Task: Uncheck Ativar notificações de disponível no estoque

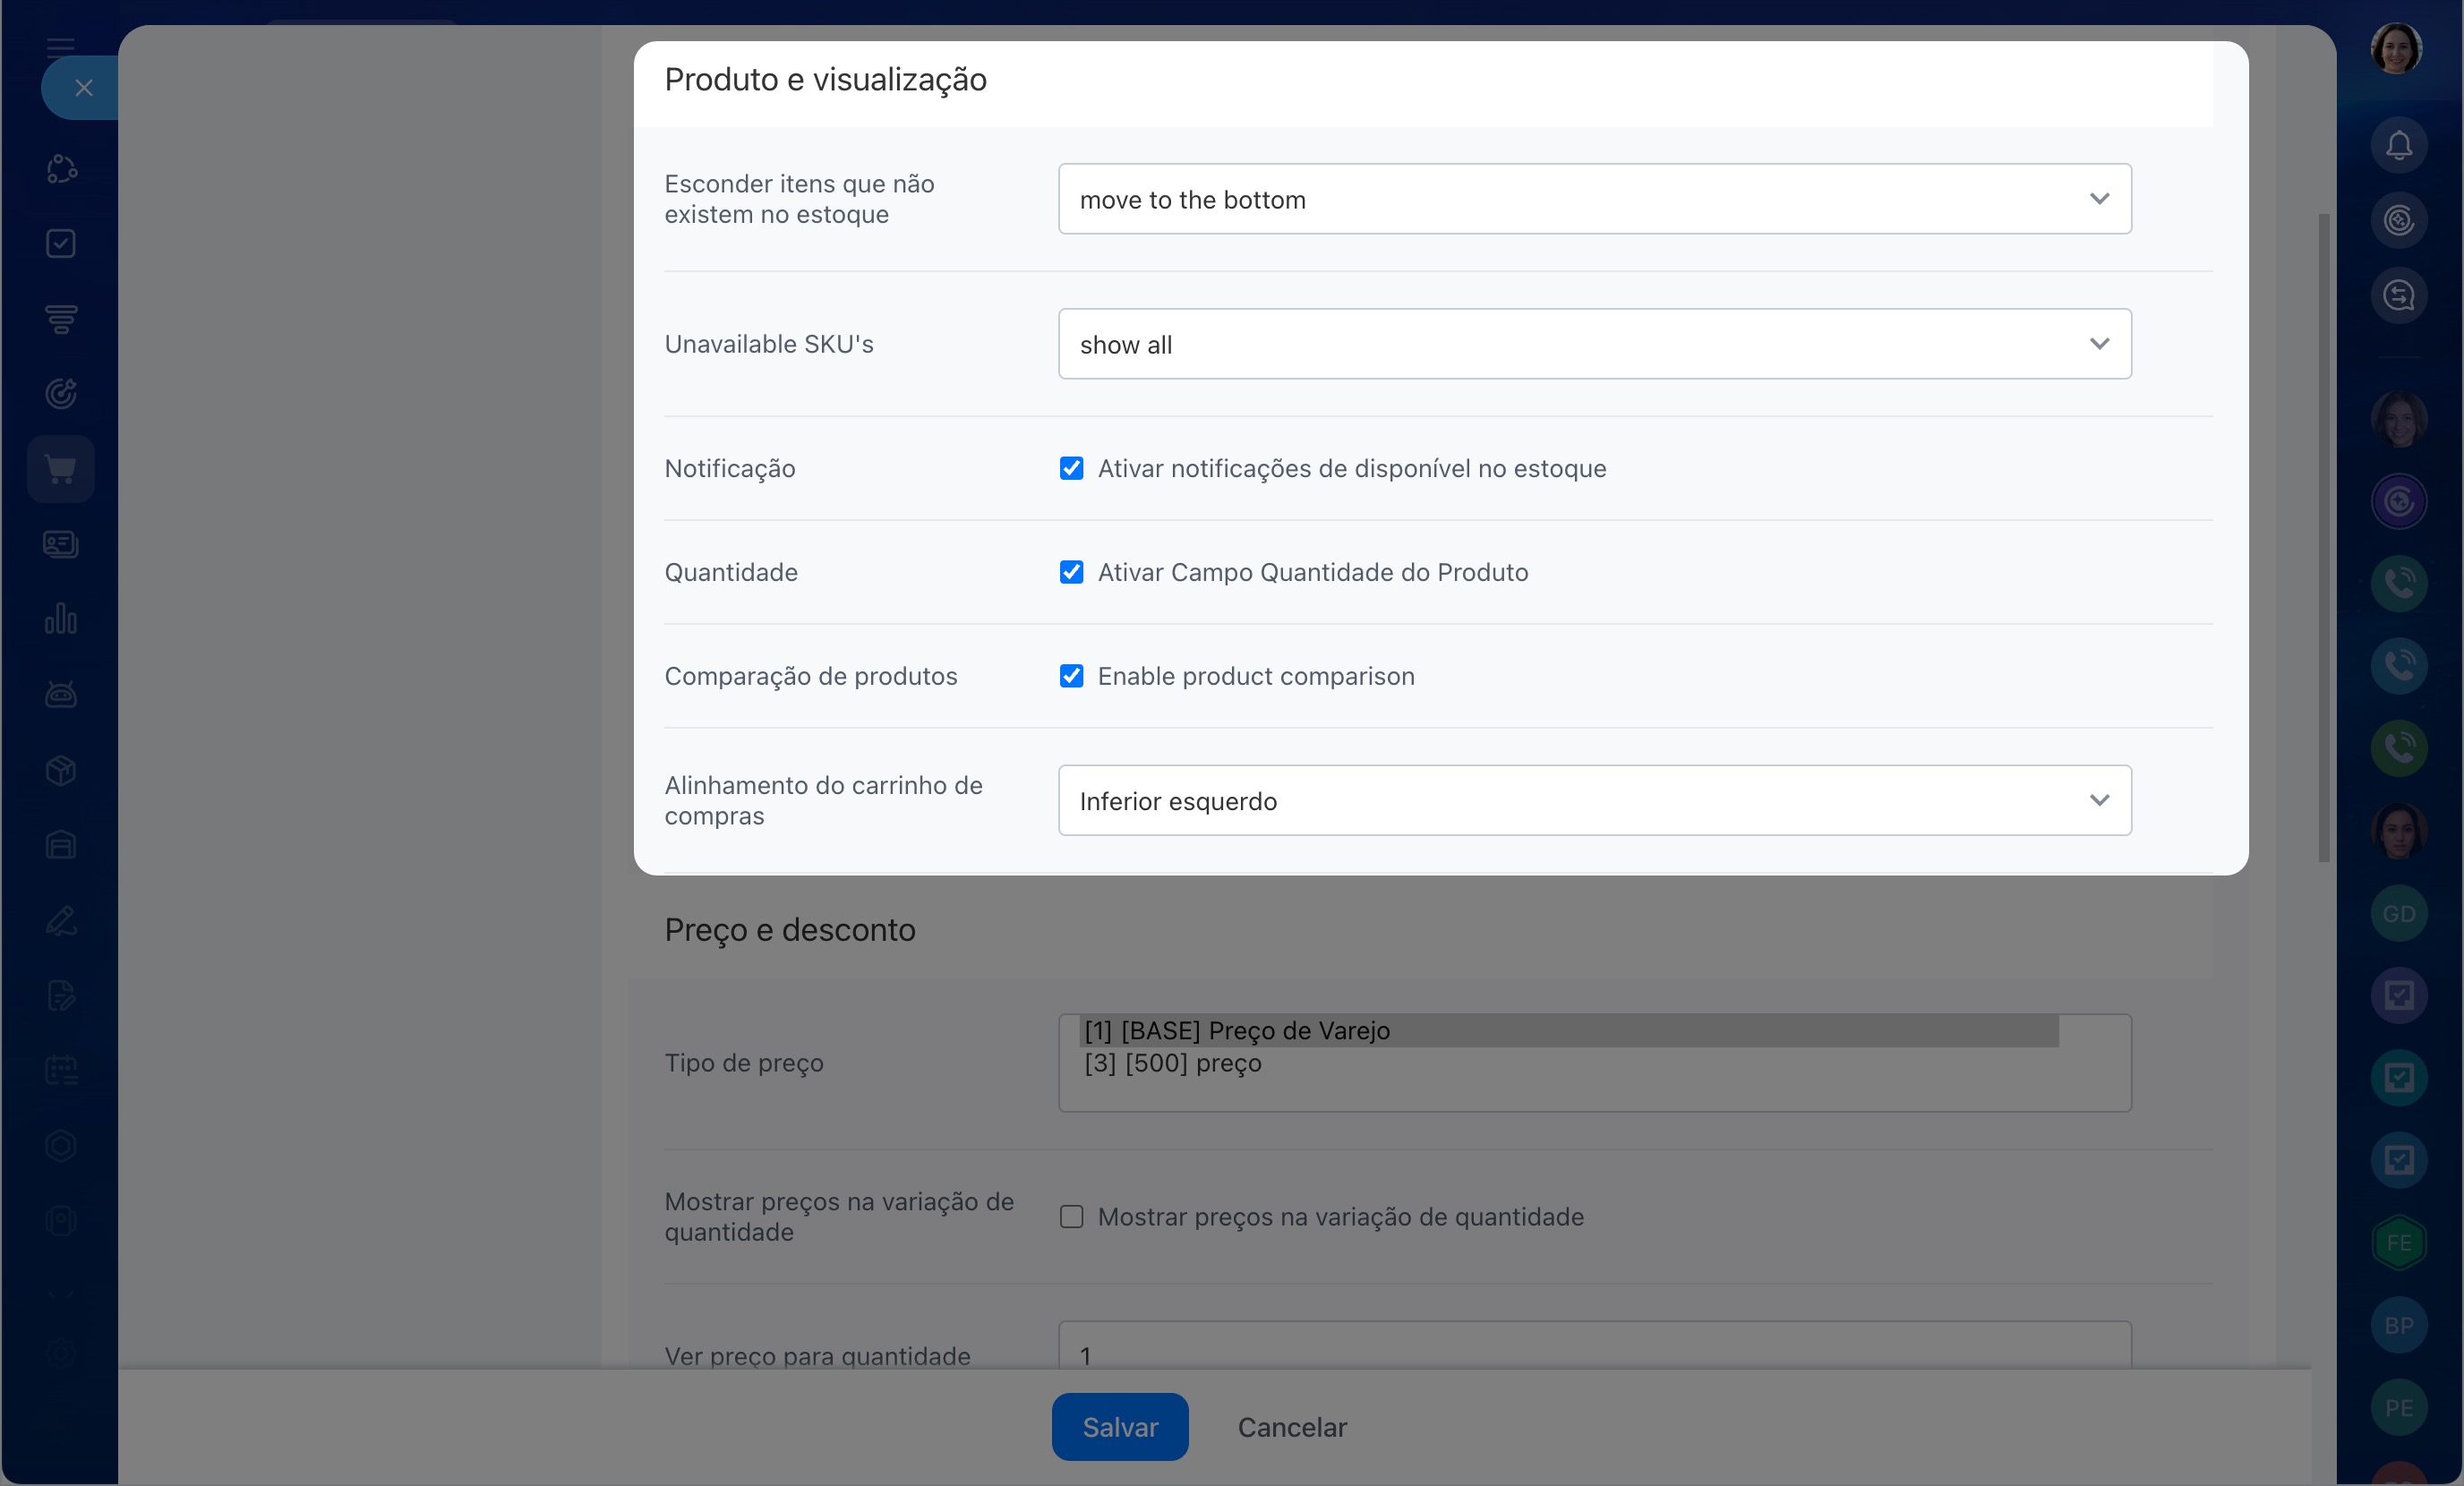Action: coord(1071,469)
